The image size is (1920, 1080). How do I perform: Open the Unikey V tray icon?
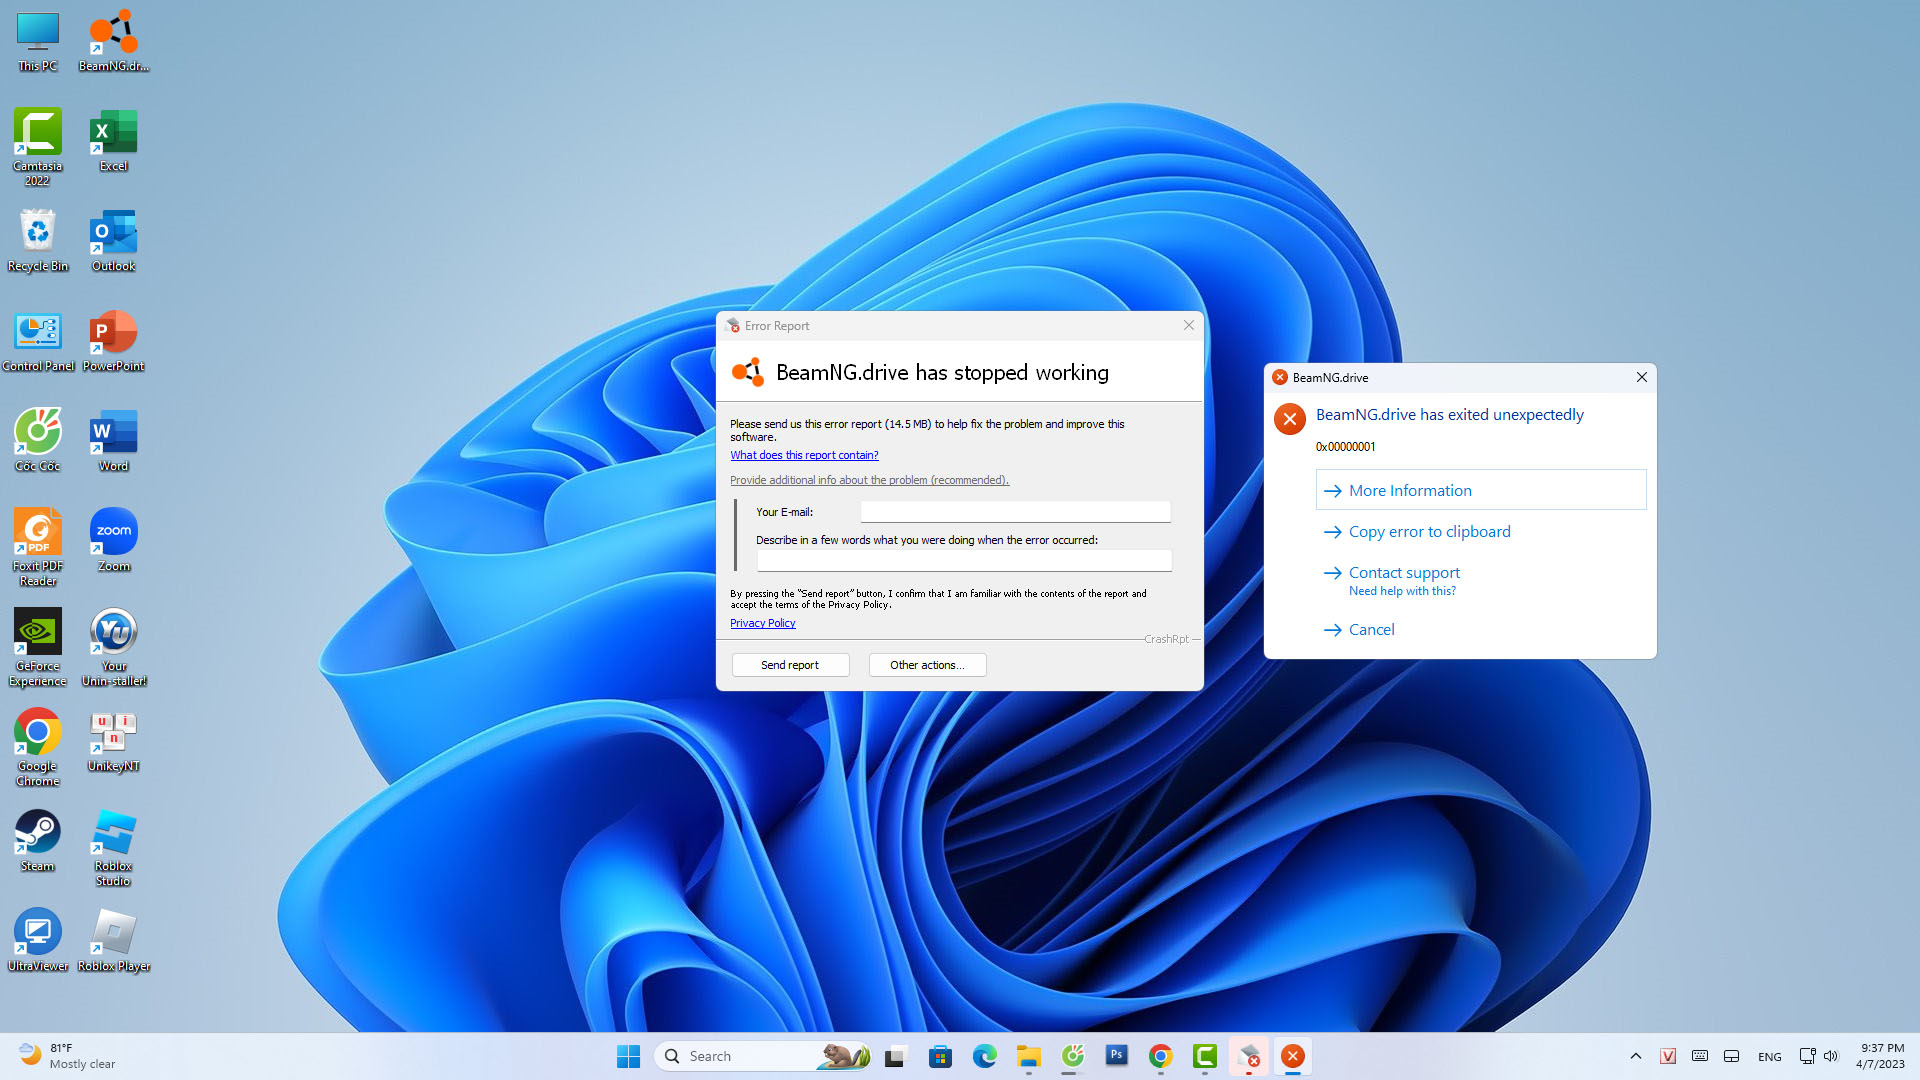click(1668, 1056)
